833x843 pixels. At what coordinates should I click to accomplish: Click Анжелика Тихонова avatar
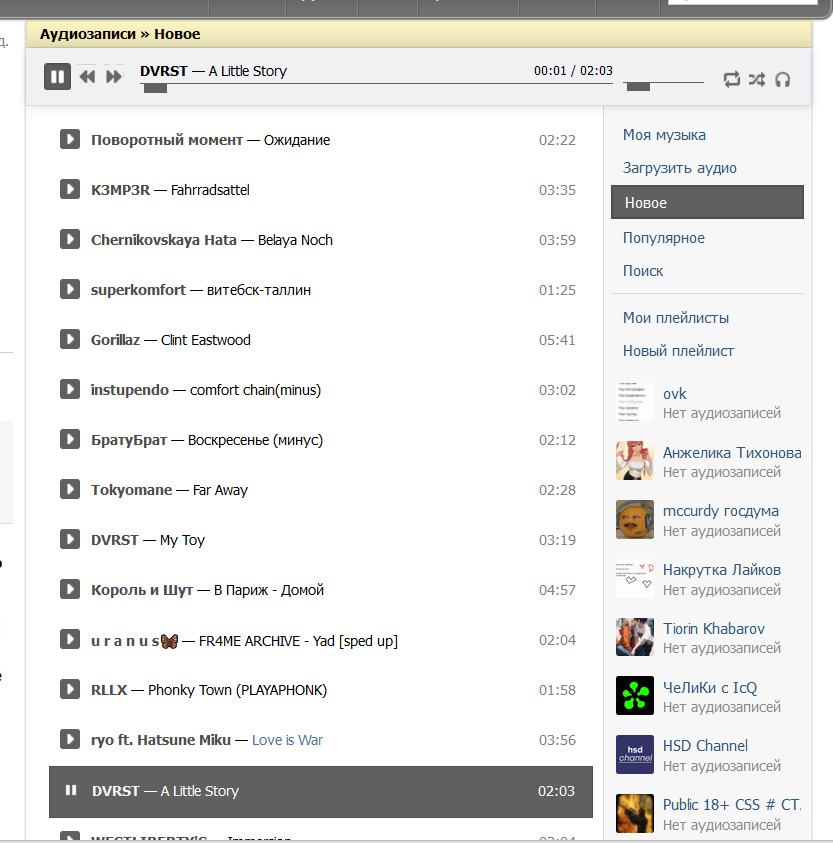tap(635, 460)
